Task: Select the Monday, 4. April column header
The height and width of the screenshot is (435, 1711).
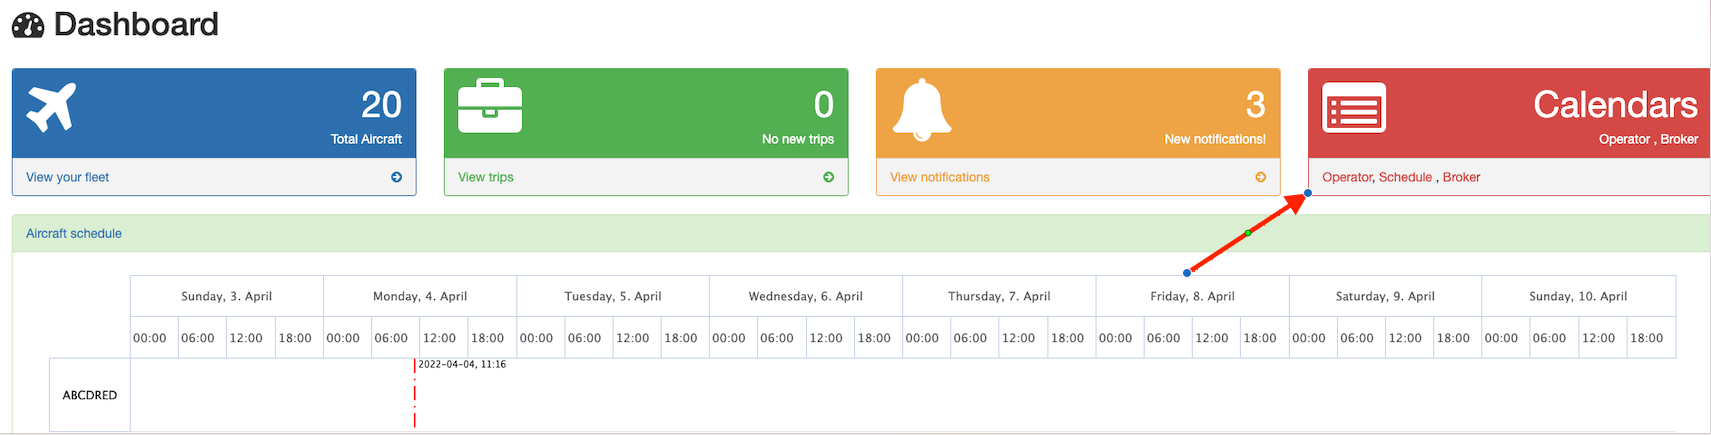Action: point(420,296)
